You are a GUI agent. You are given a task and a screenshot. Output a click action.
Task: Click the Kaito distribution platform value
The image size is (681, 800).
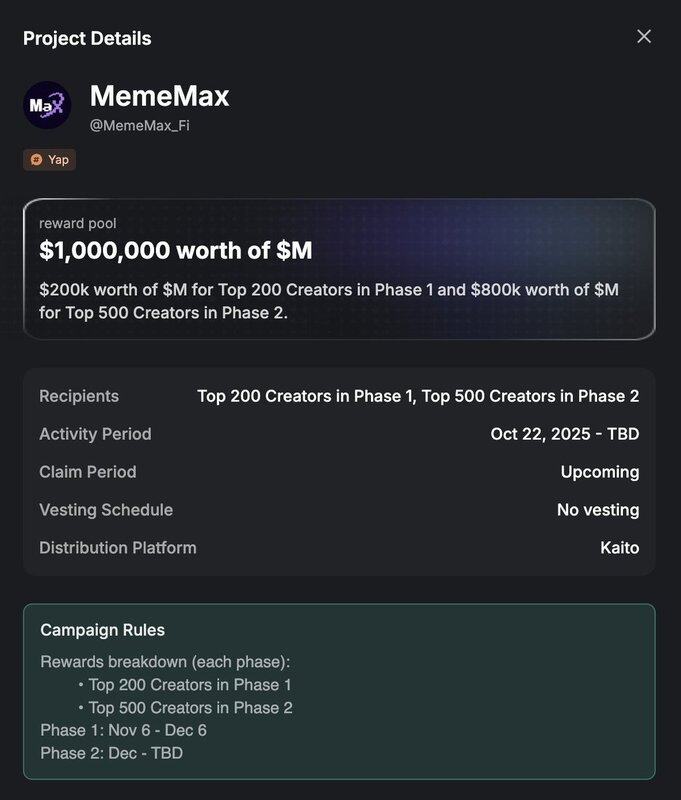coord(617,548)
